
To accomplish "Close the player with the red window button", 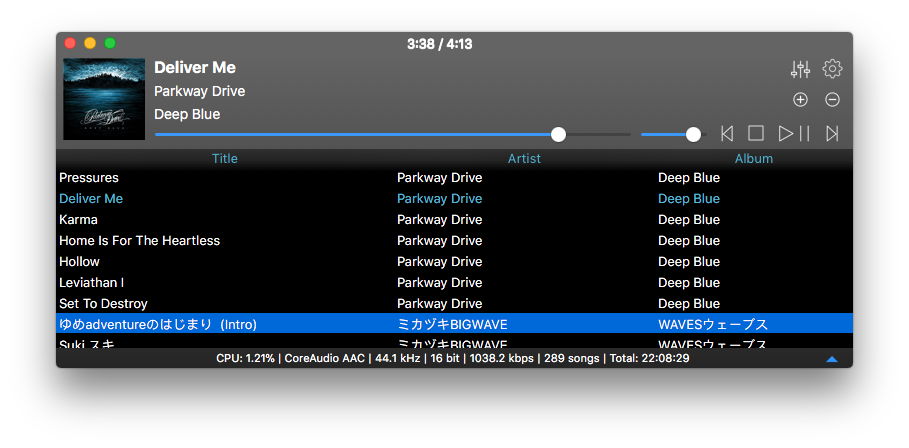I will point(70,43).
